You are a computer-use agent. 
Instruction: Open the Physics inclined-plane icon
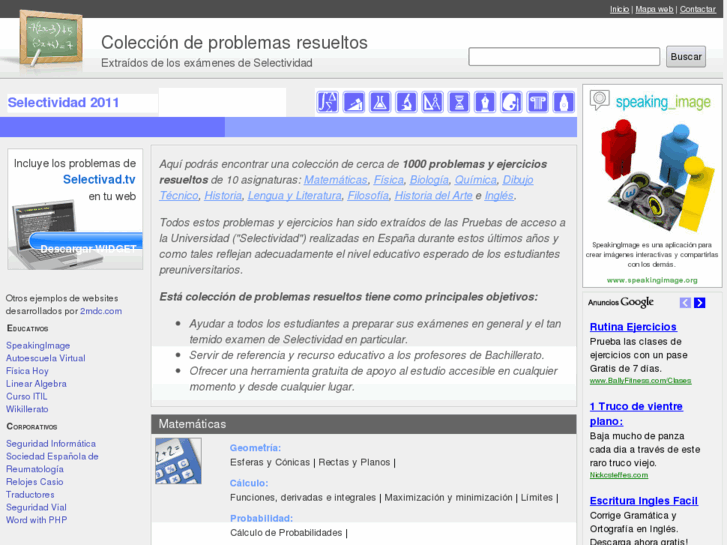point(354,102)
